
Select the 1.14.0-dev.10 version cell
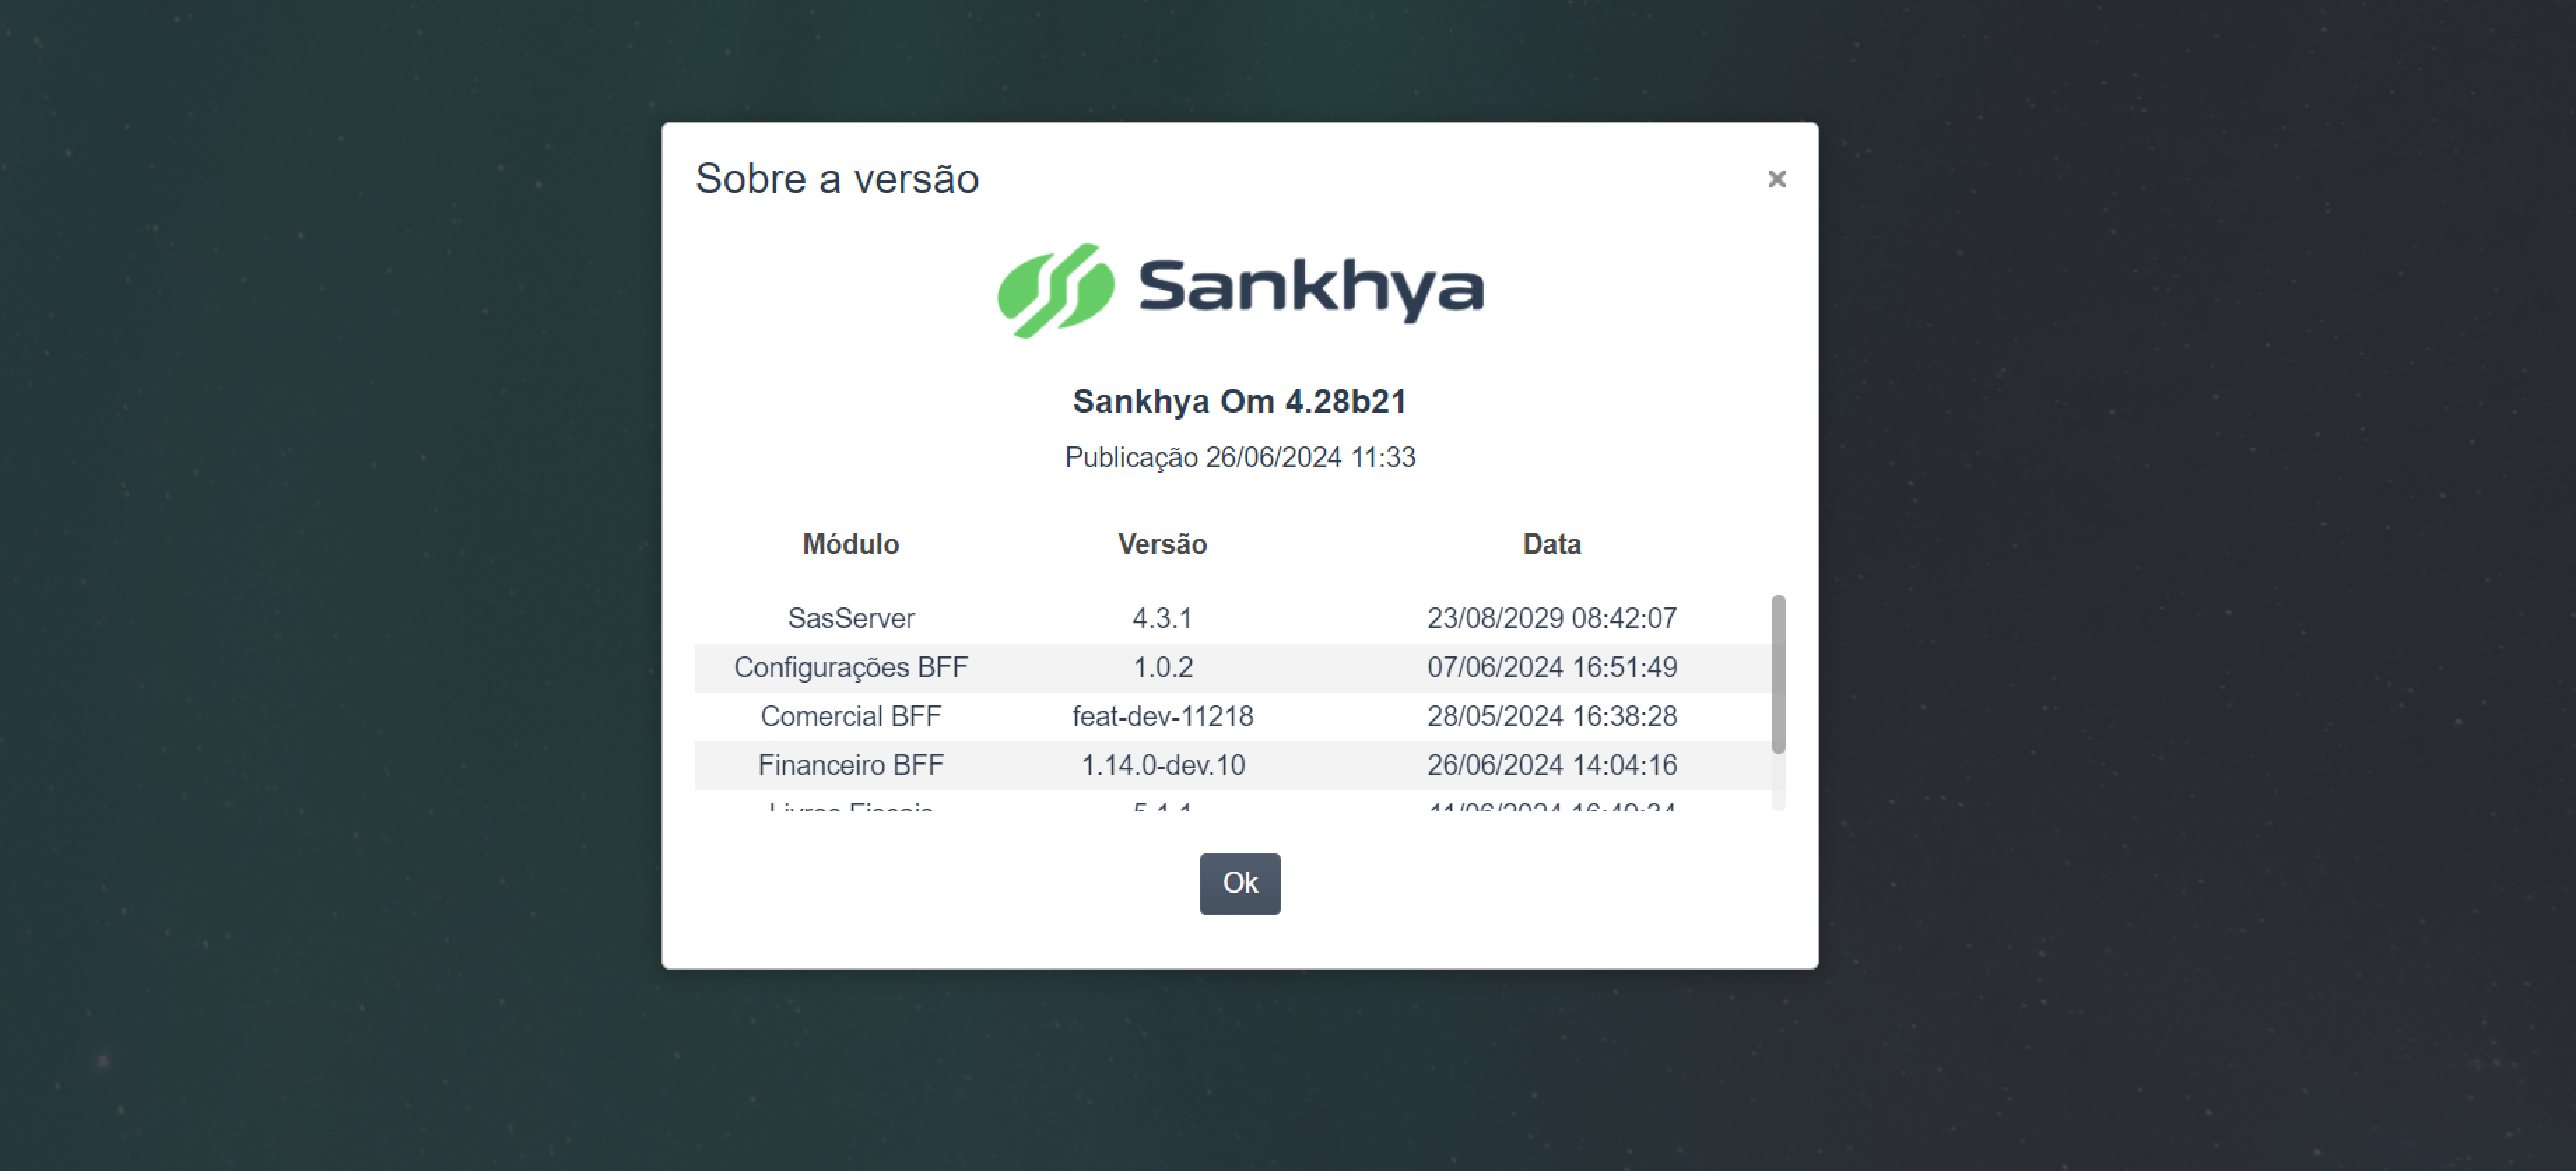pyautogui.click(x=1164, y=765)
